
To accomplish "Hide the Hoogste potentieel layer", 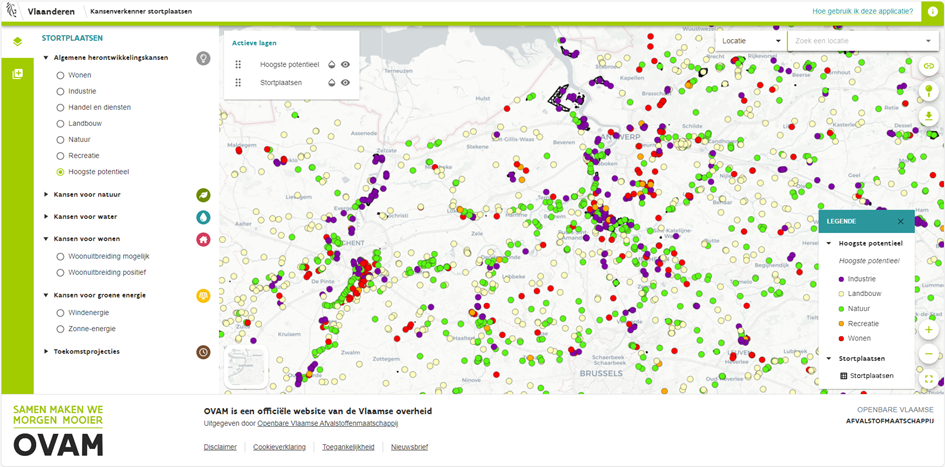I will pos(345,64).
